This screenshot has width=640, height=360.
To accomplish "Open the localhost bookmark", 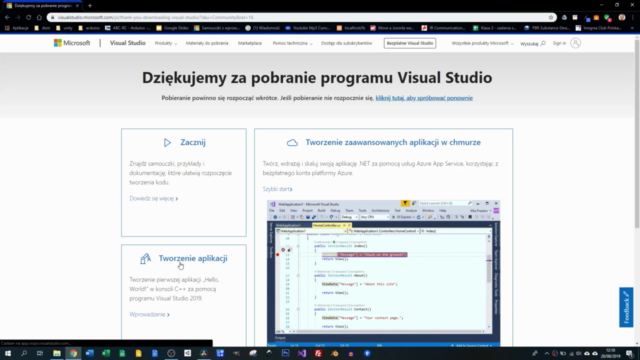I will (351, 28).
